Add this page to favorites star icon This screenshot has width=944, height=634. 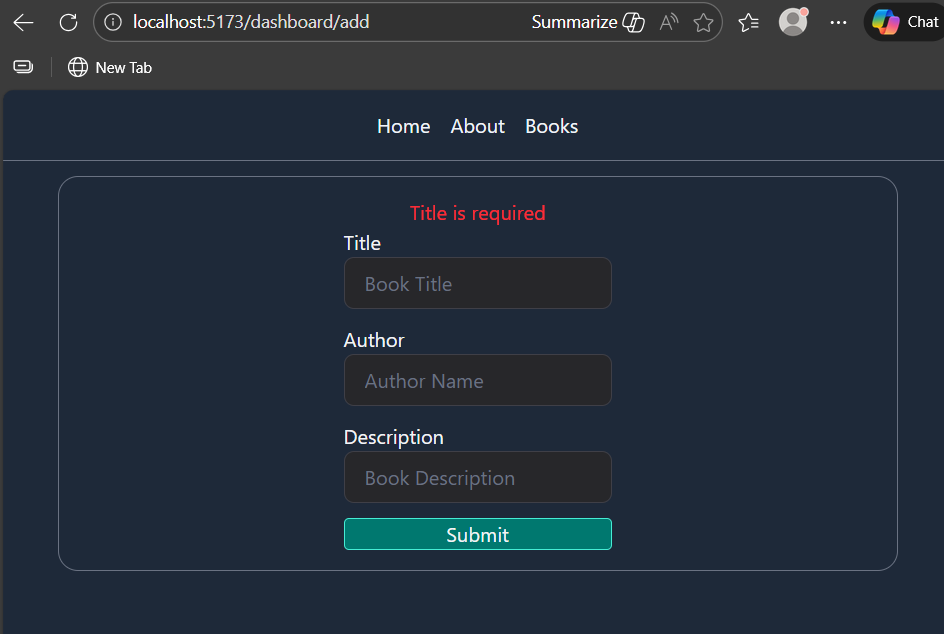point(703,23)
